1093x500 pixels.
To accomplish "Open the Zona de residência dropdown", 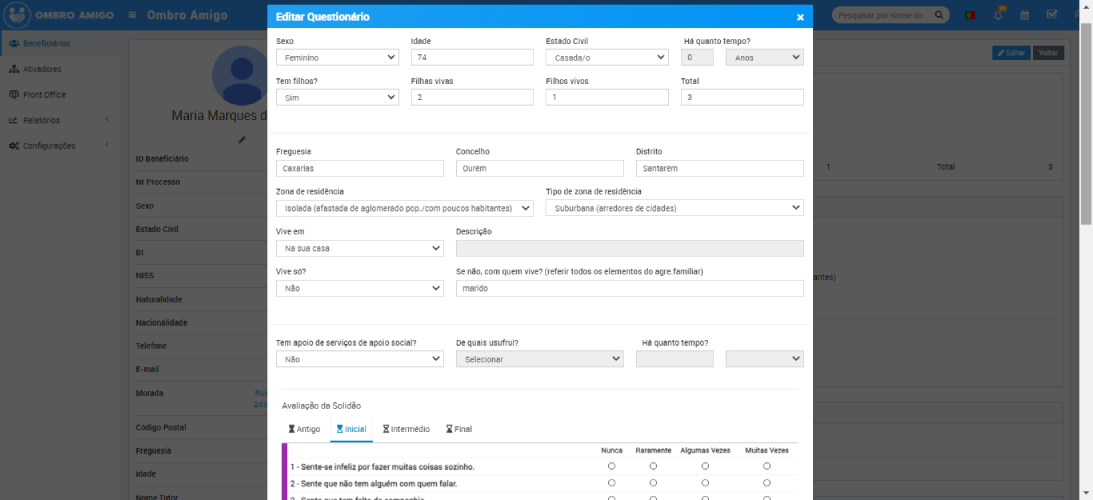I will [x=405, y=208].
